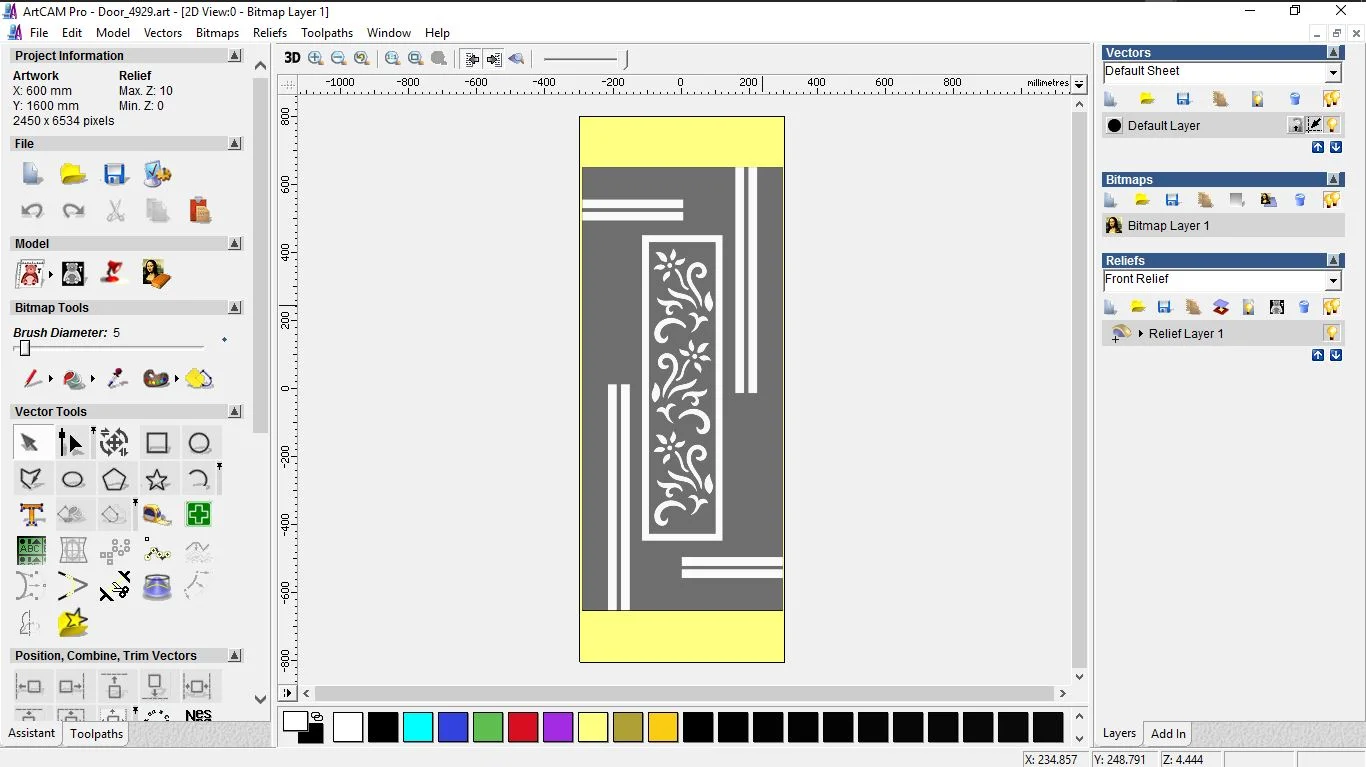The height and width of the screenshot is (767, 1366).
Task: Select the Create Star vector tool
Action: pyautogui.click(x=157, y=480)
